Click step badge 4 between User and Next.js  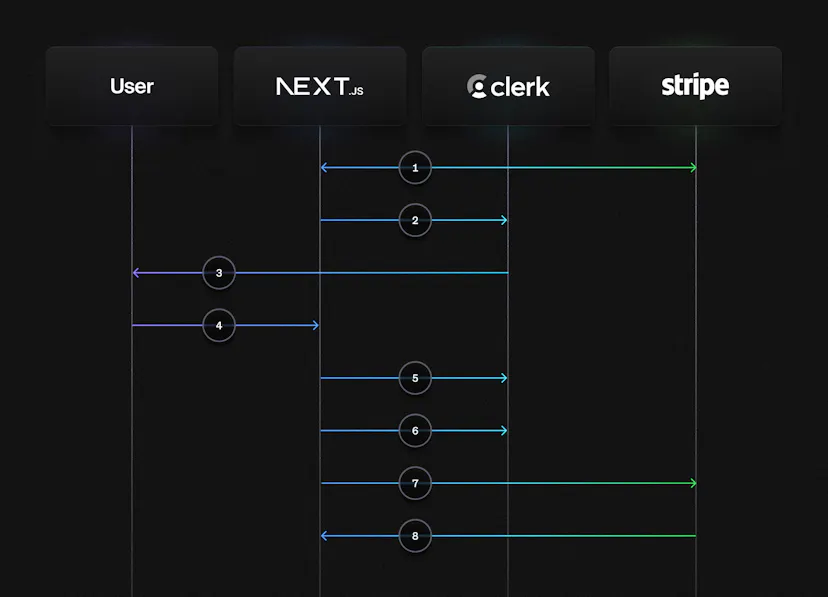[219, 325]
